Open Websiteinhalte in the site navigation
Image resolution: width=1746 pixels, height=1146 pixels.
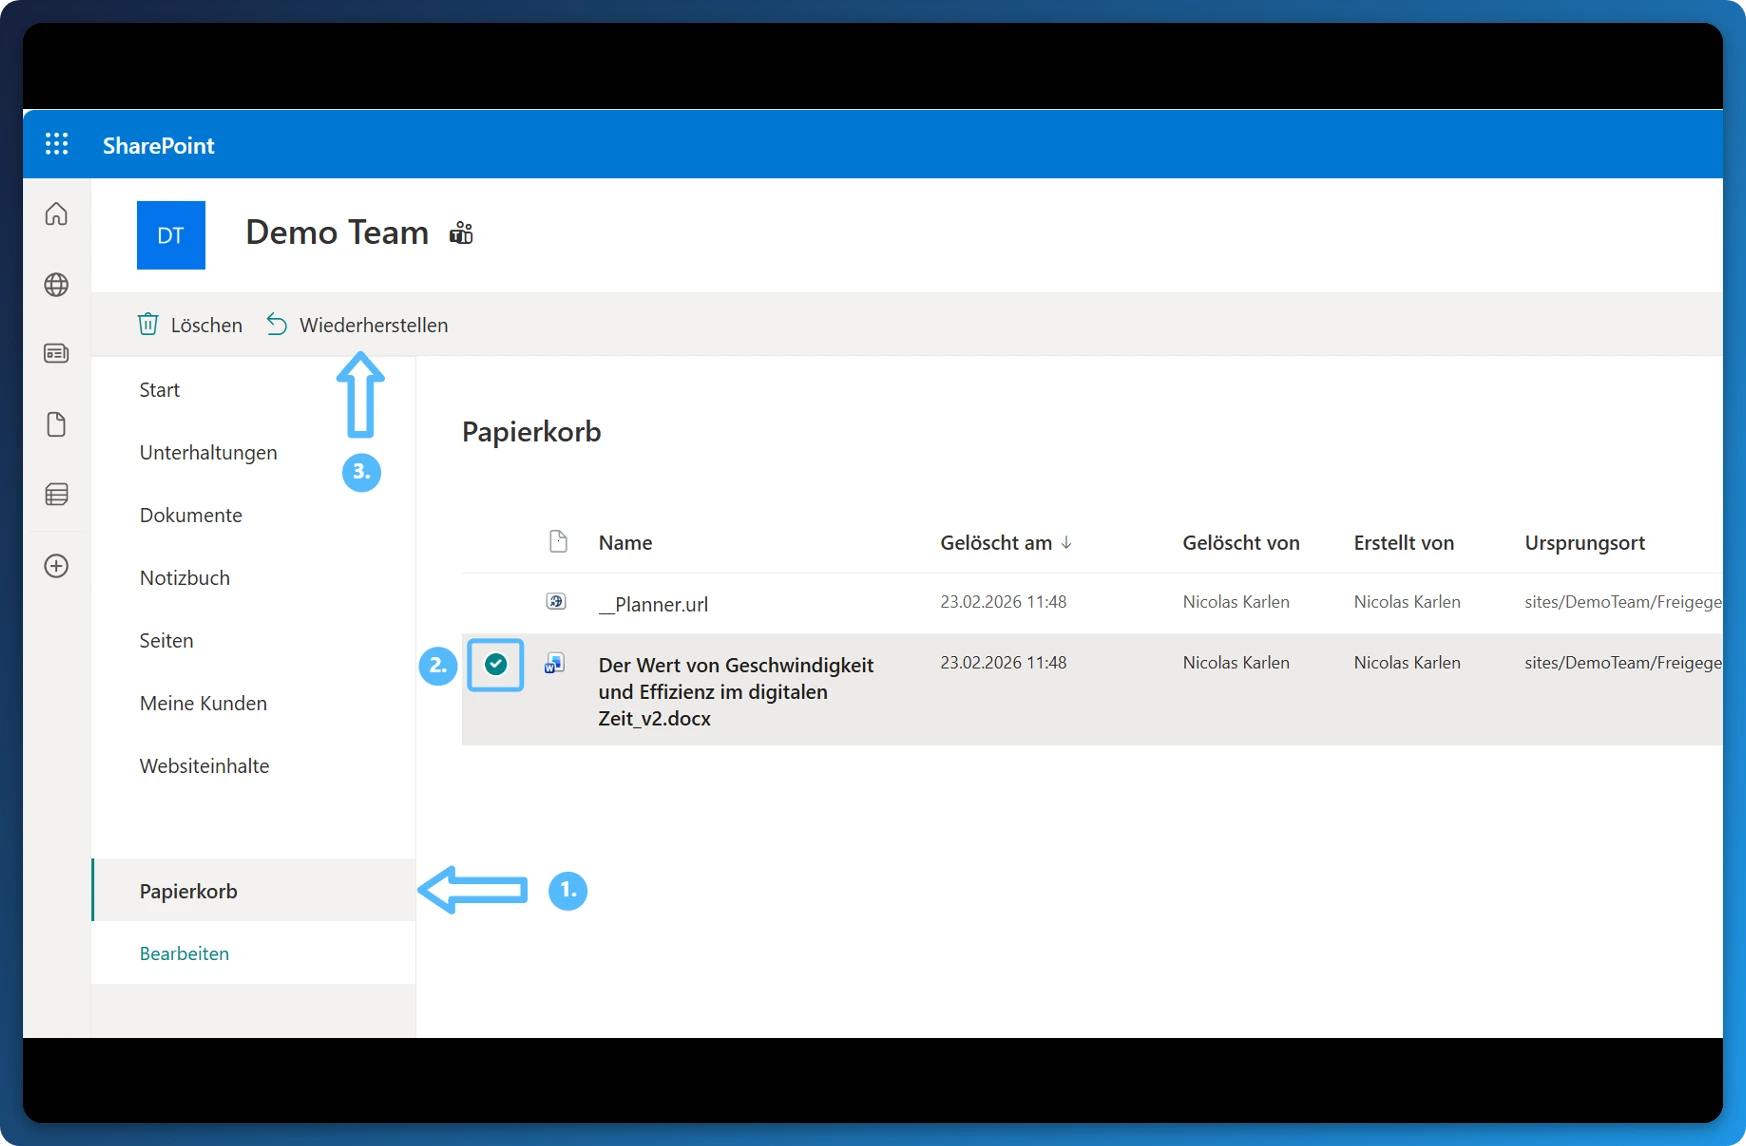pyautogui.click(x=204, y=766)
